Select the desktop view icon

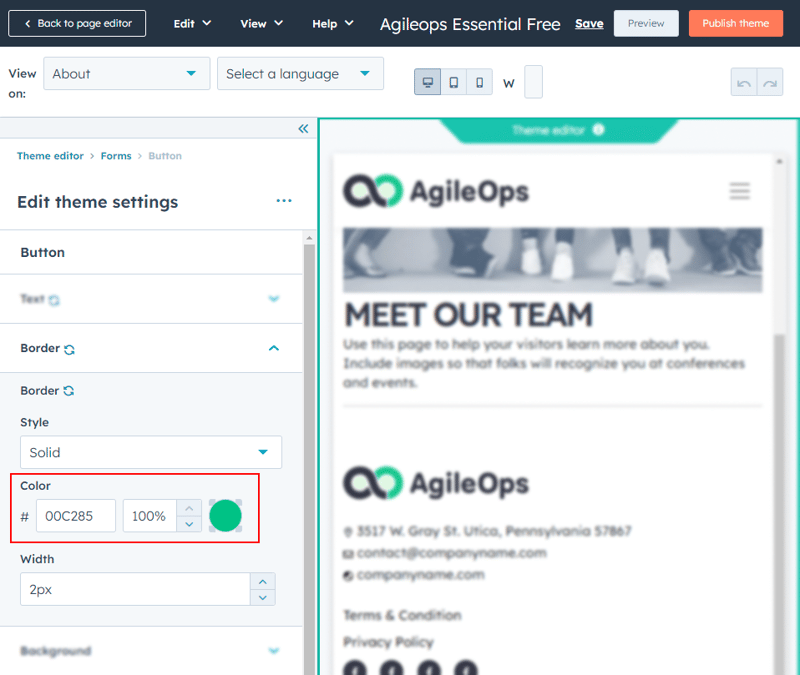[x=428, y=82]
